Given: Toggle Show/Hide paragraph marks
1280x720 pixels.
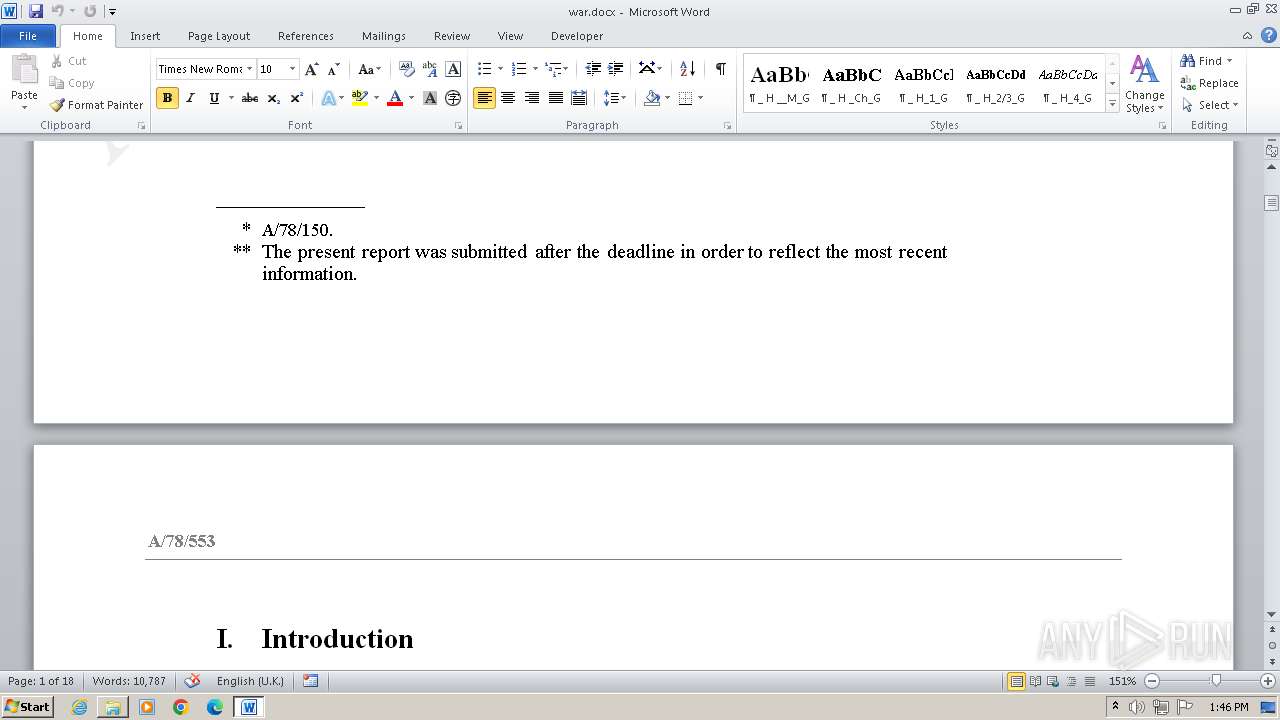Looking at the screenshot, I should [720, 69].
